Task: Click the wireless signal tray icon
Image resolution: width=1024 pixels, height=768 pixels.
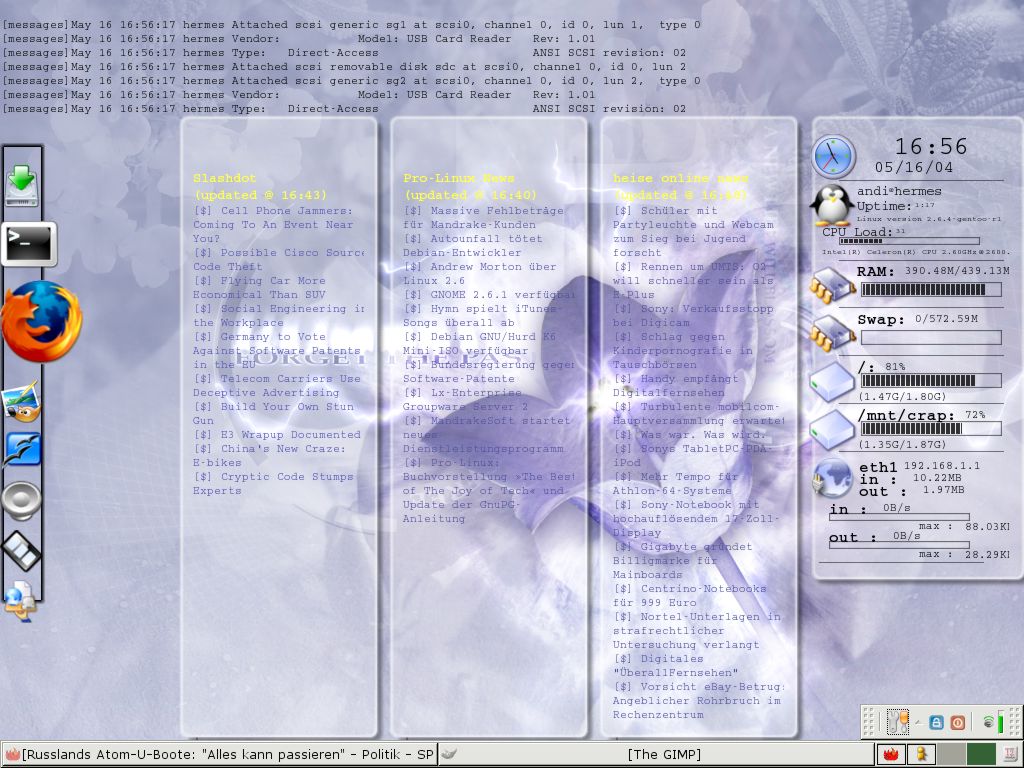Action: click(x=990, y=722)
